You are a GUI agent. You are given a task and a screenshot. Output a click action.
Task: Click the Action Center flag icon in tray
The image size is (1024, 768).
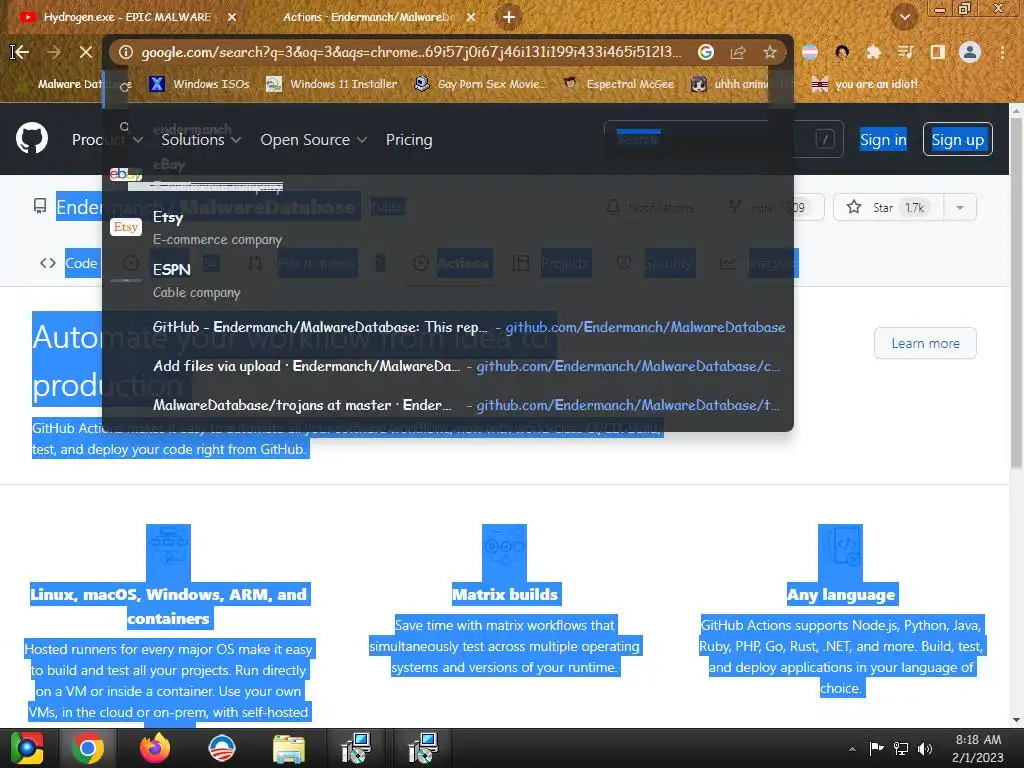(876, 748)
